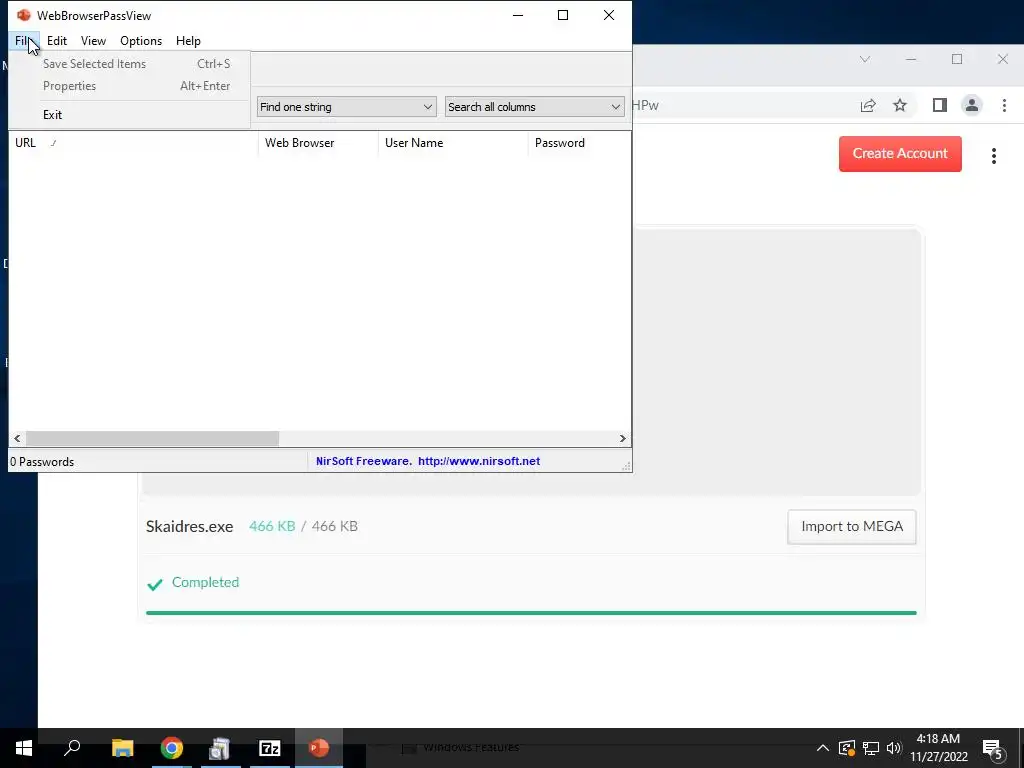Screen dimensions: 1024x768
Task: Sort by the User Name column header
Action: click(453, 142)
